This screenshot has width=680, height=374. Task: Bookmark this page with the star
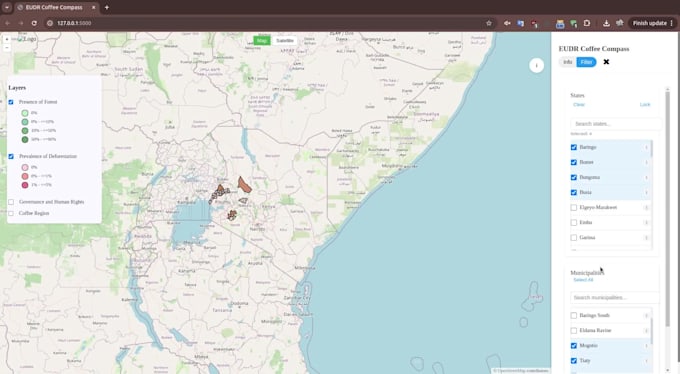tap(489, 23)
